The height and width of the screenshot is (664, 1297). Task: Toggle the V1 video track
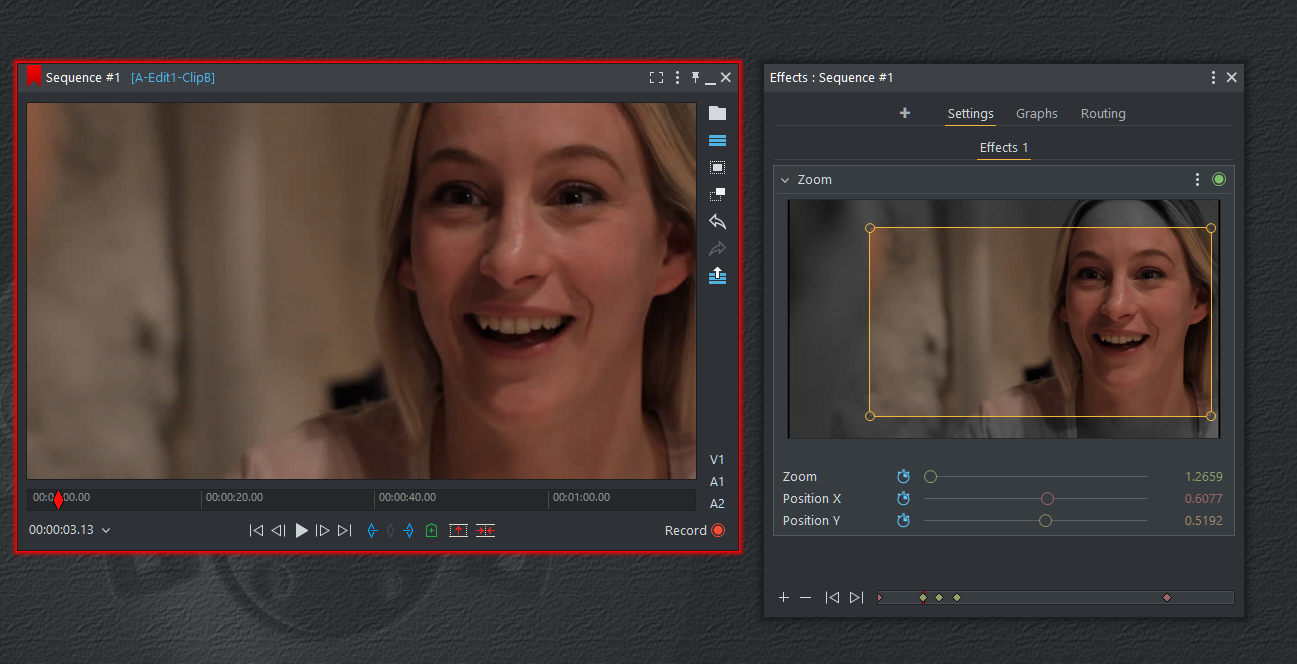717,460
